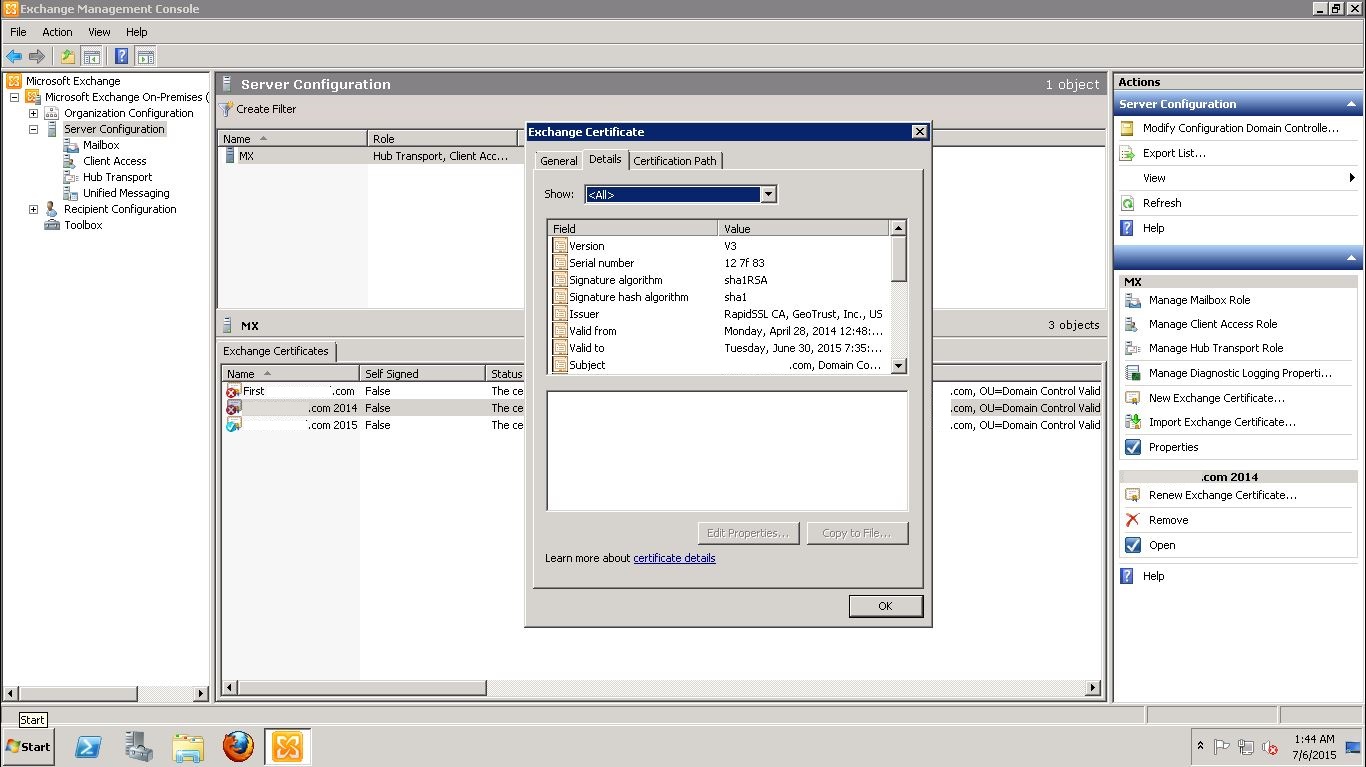Select the Valid to field row

719,348
